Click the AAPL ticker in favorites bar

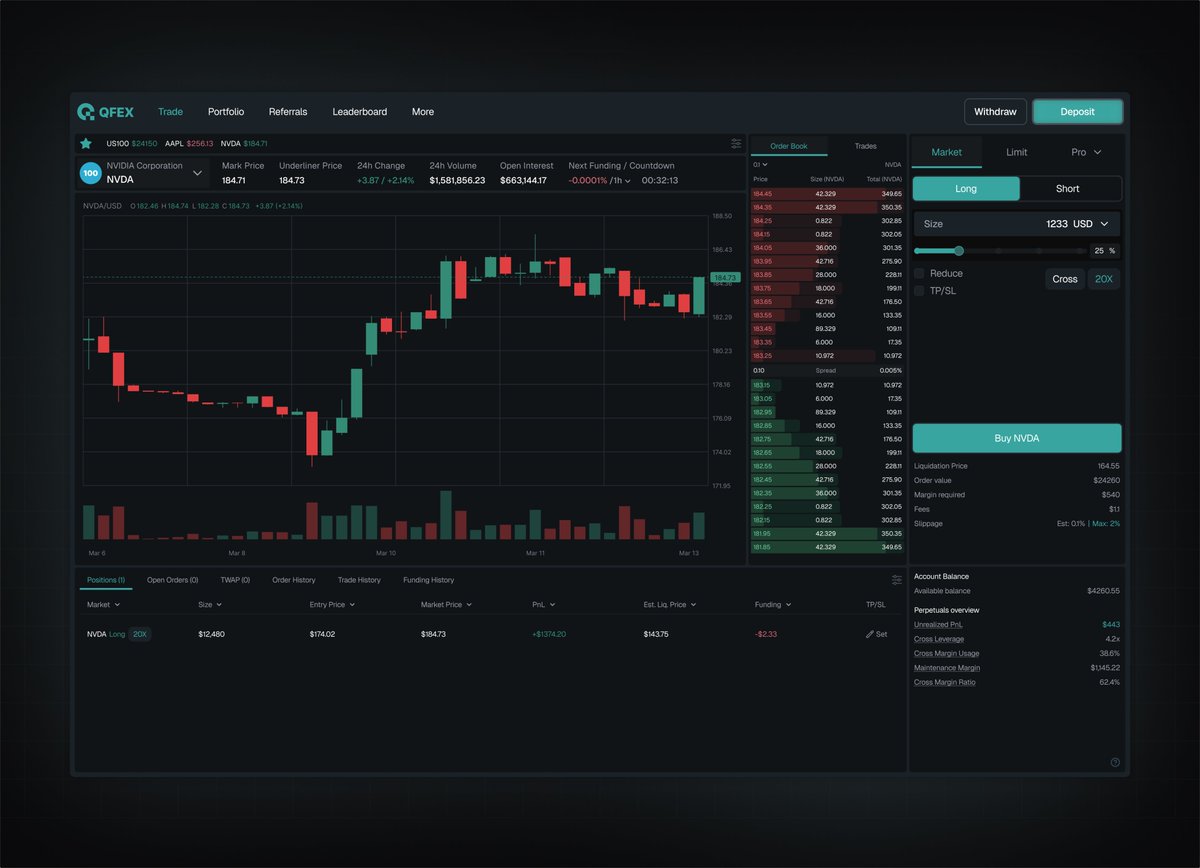pos(190,144)
